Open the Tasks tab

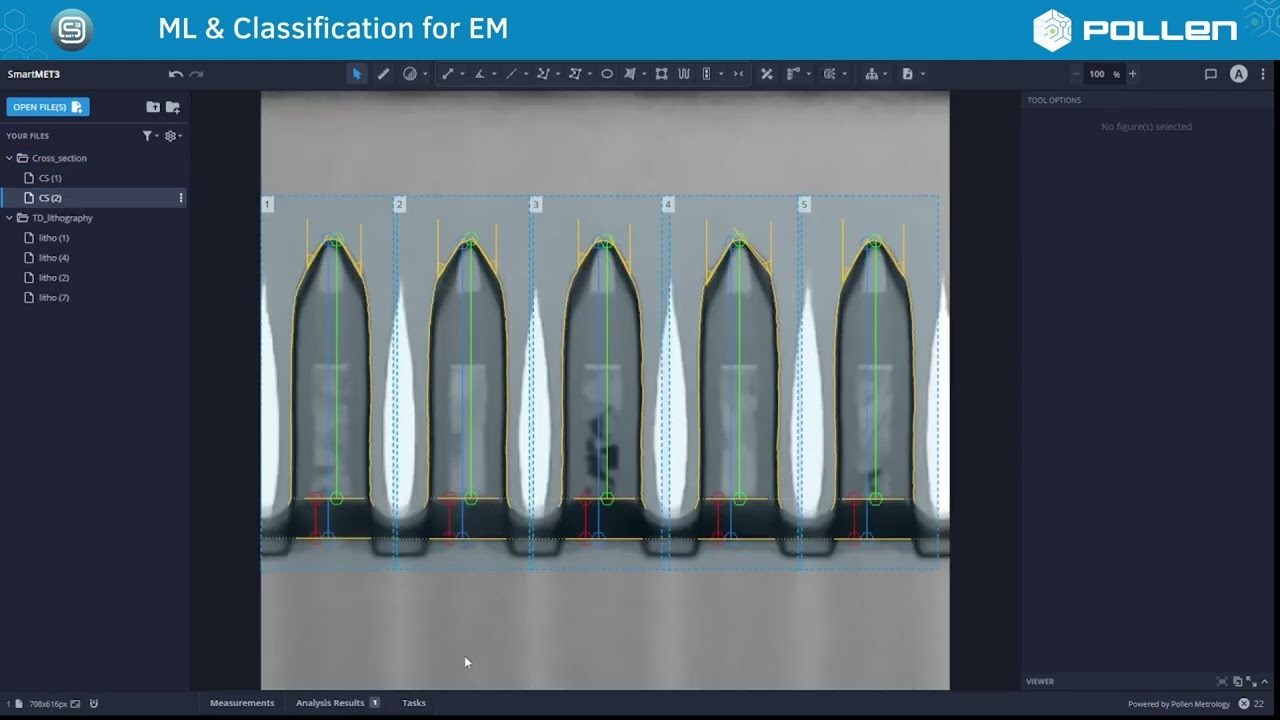point(414,703)
